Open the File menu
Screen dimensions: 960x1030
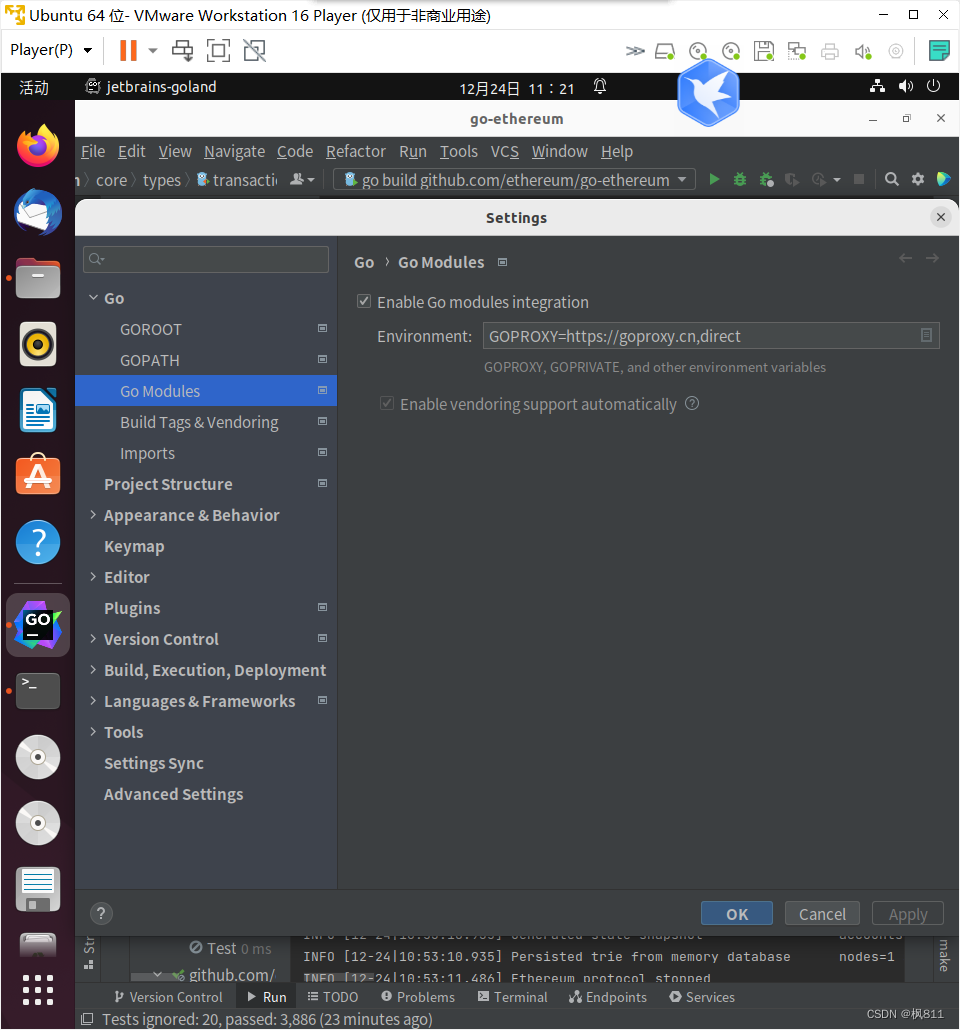(92, 151)
